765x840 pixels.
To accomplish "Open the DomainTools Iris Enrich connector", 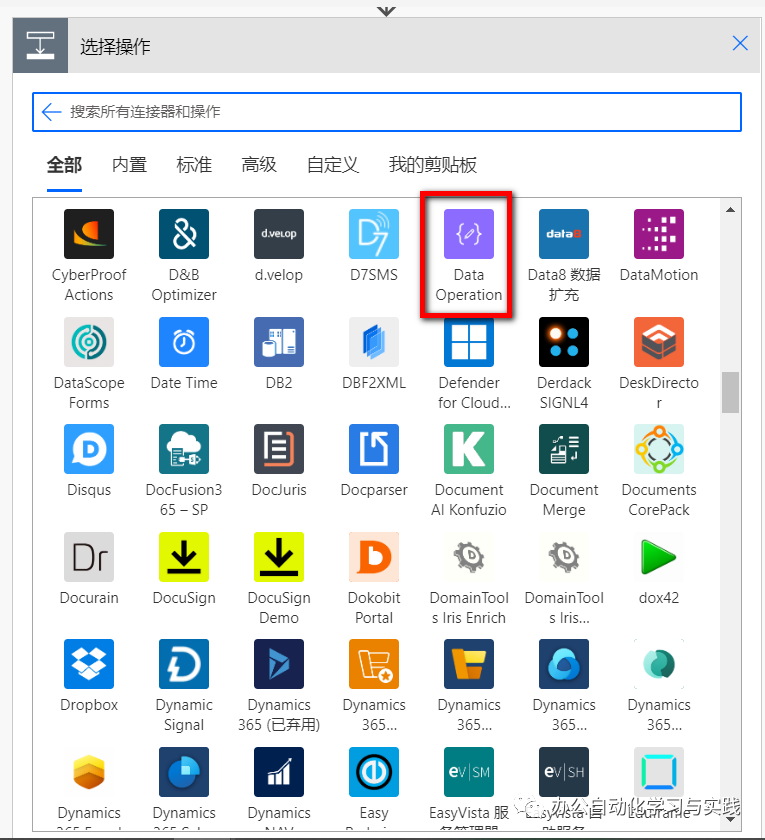I will coord(469,557).
